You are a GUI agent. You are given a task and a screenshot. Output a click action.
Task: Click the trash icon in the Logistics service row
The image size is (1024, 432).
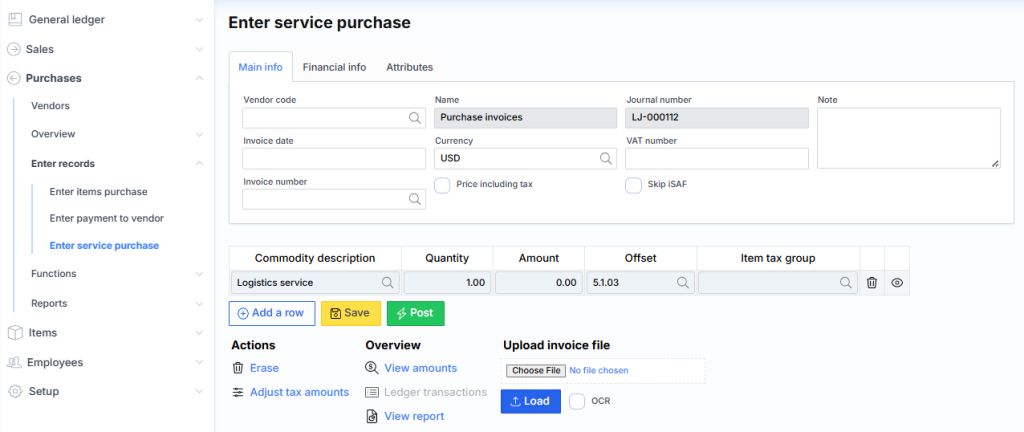(871, 283)
